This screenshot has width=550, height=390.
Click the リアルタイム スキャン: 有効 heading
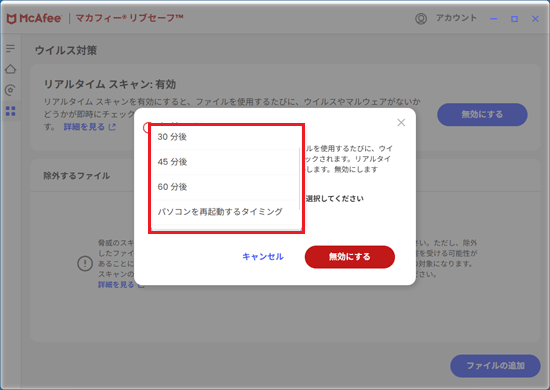(110, 85)
